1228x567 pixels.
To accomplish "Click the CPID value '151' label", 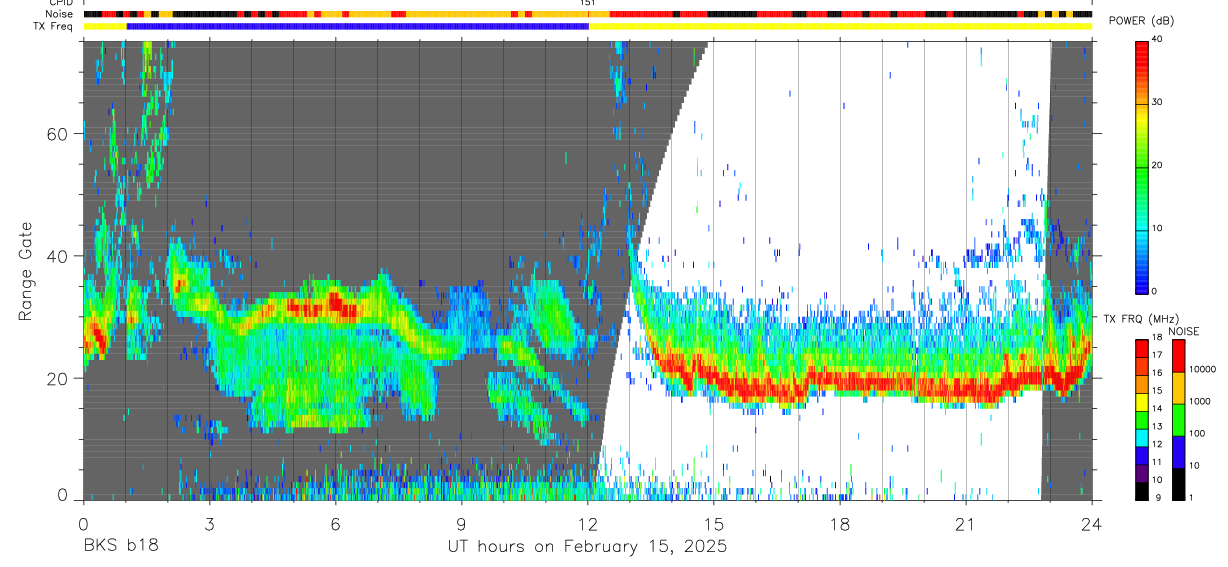I will (x=588, y=3).
